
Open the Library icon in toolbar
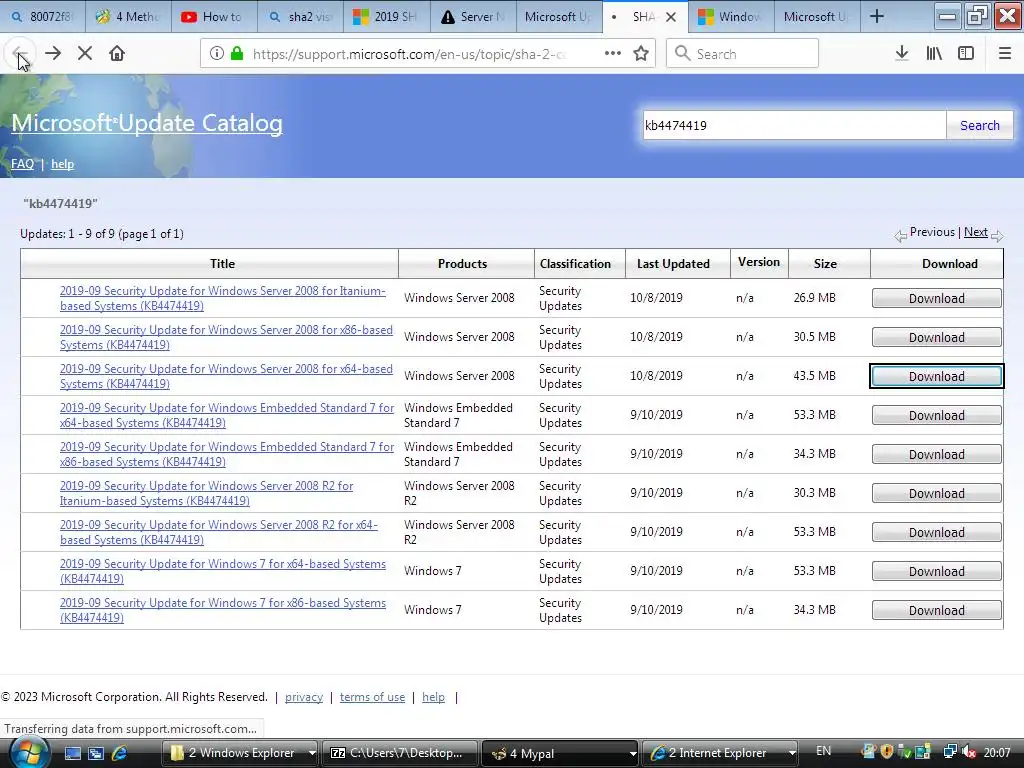pos(934,54)
